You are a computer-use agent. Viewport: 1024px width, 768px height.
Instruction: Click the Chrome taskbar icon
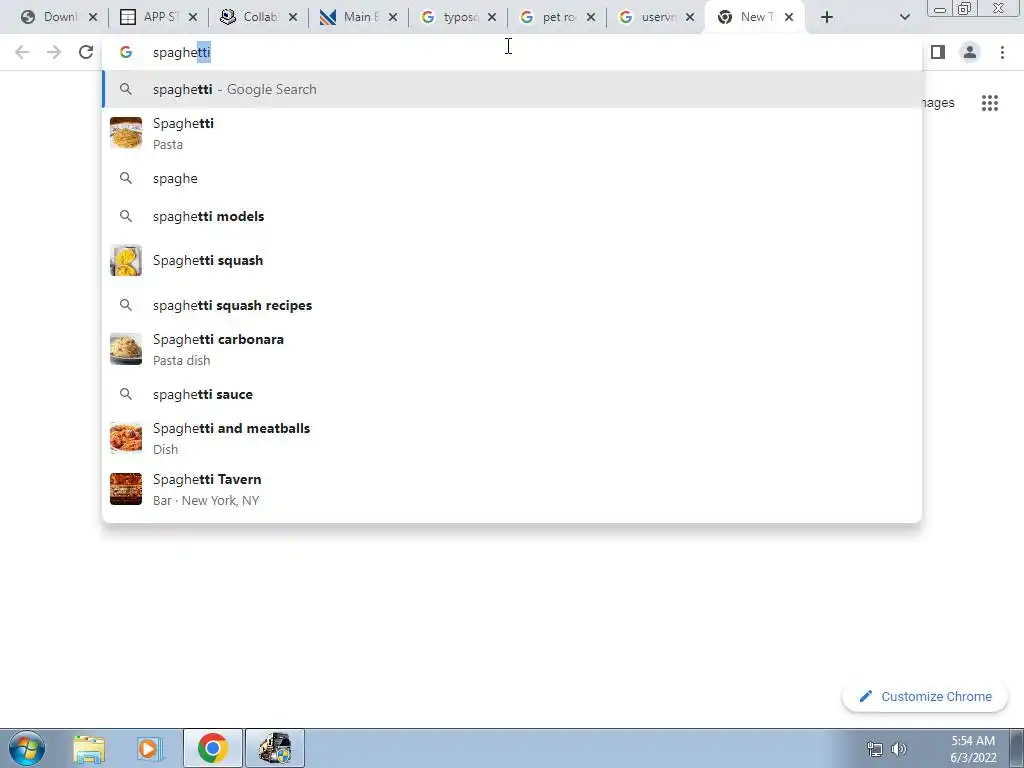point(212,748)
